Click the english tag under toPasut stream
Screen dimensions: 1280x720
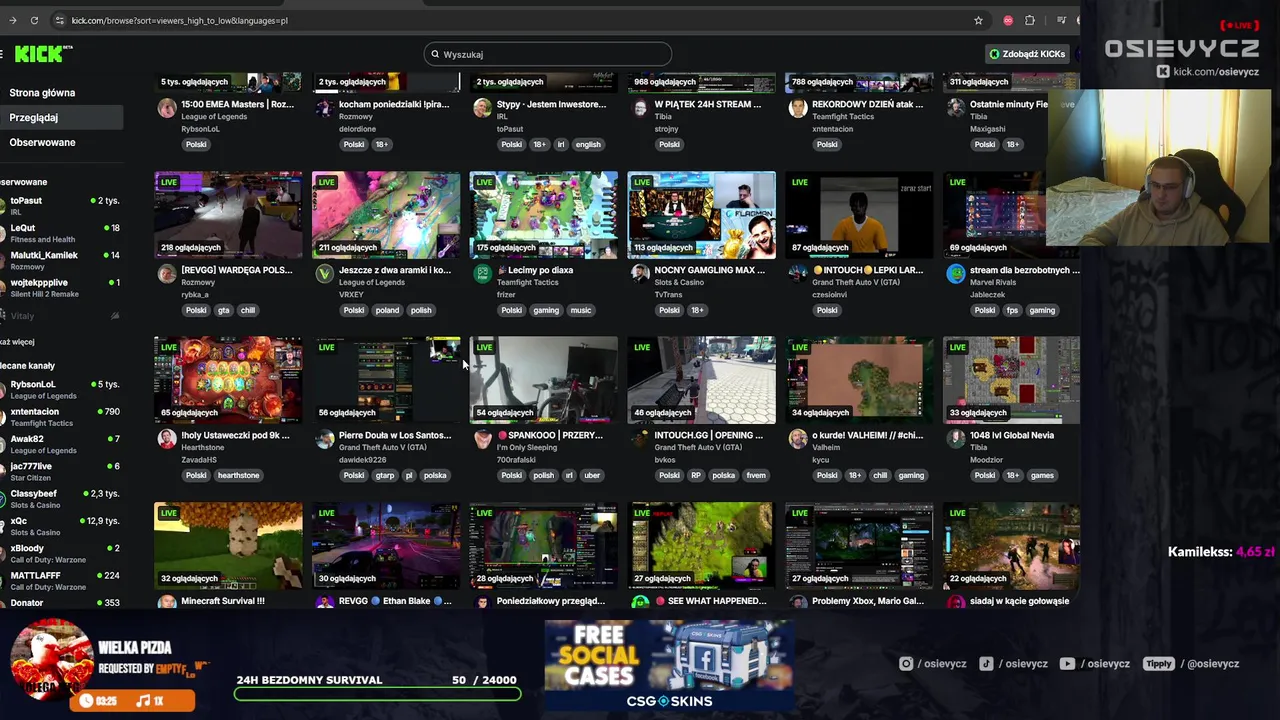tap(588, 144)
